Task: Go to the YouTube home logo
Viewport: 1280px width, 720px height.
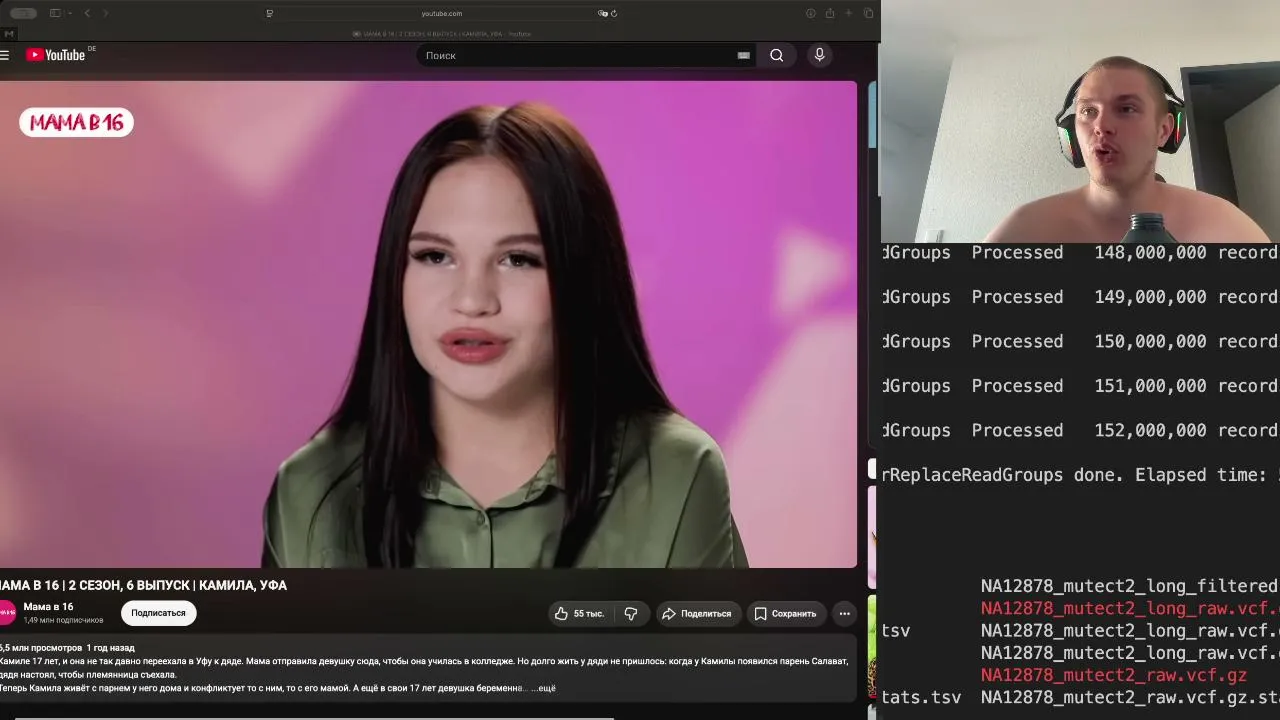Action: click(x=55, y=55)
